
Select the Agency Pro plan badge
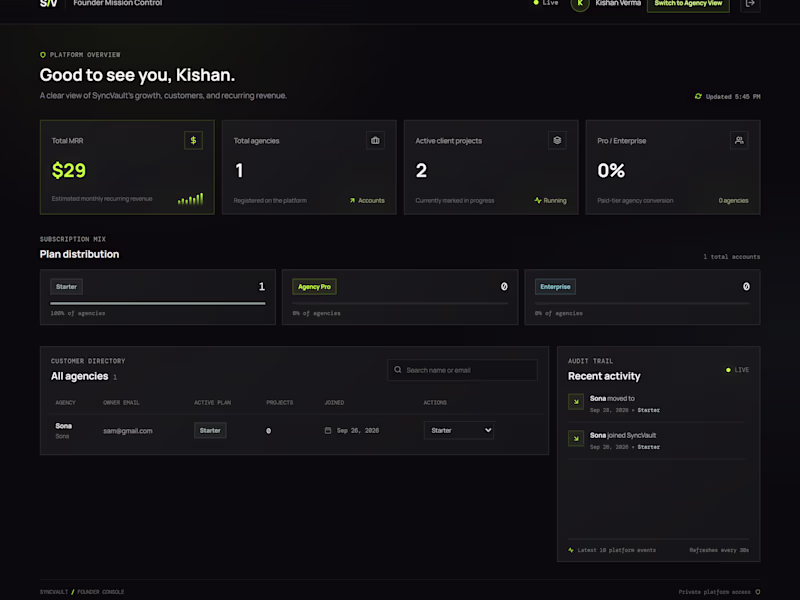coord(314,287)
